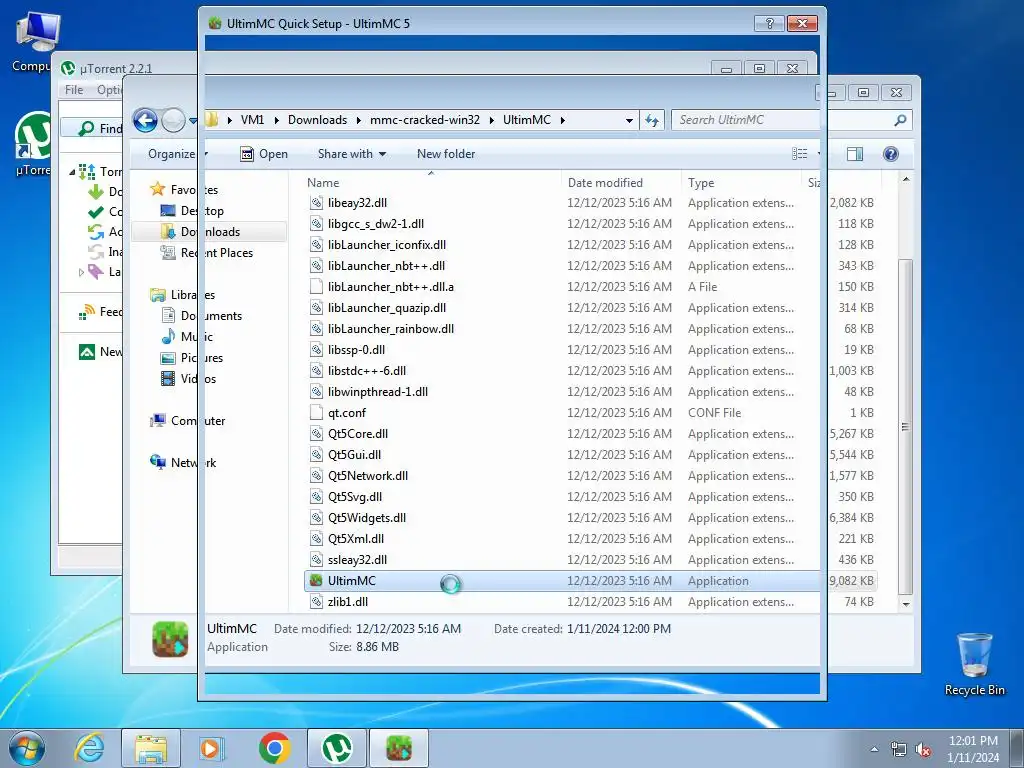Click the VM1 breadcrumb segment

(x=253, y=120)
